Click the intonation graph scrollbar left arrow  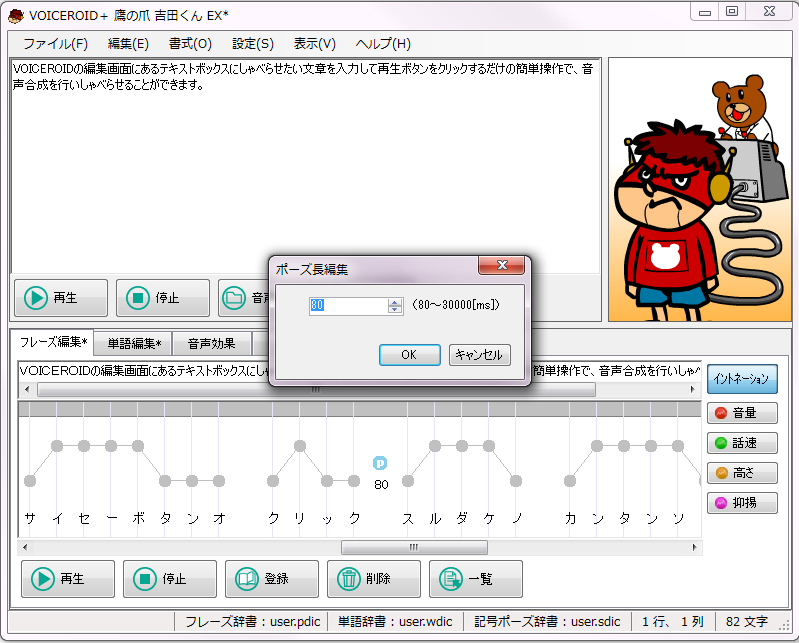25,548
